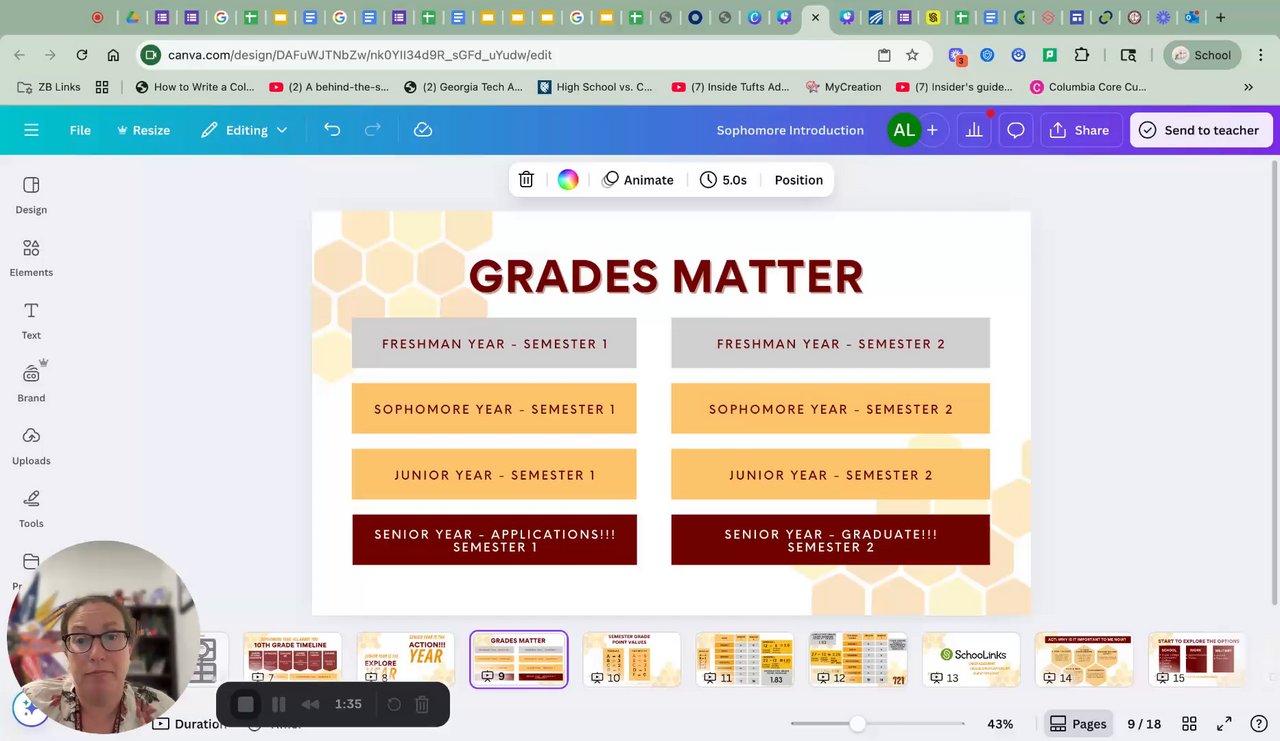The image size is (1280, 741).
Task: Open a new browser tab
Action: click(x=1220, y=17)
